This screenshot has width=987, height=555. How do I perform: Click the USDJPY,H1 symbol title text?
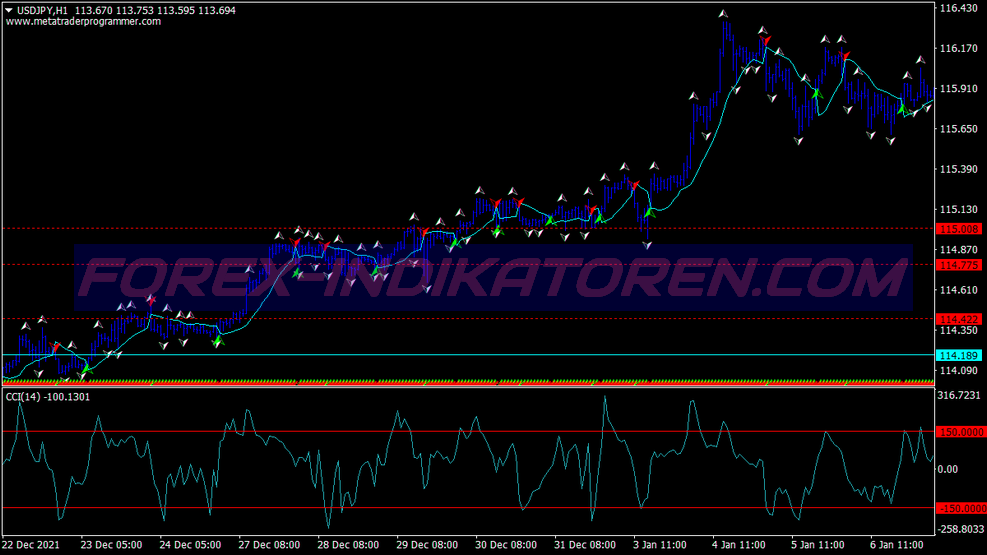[42, 10]
